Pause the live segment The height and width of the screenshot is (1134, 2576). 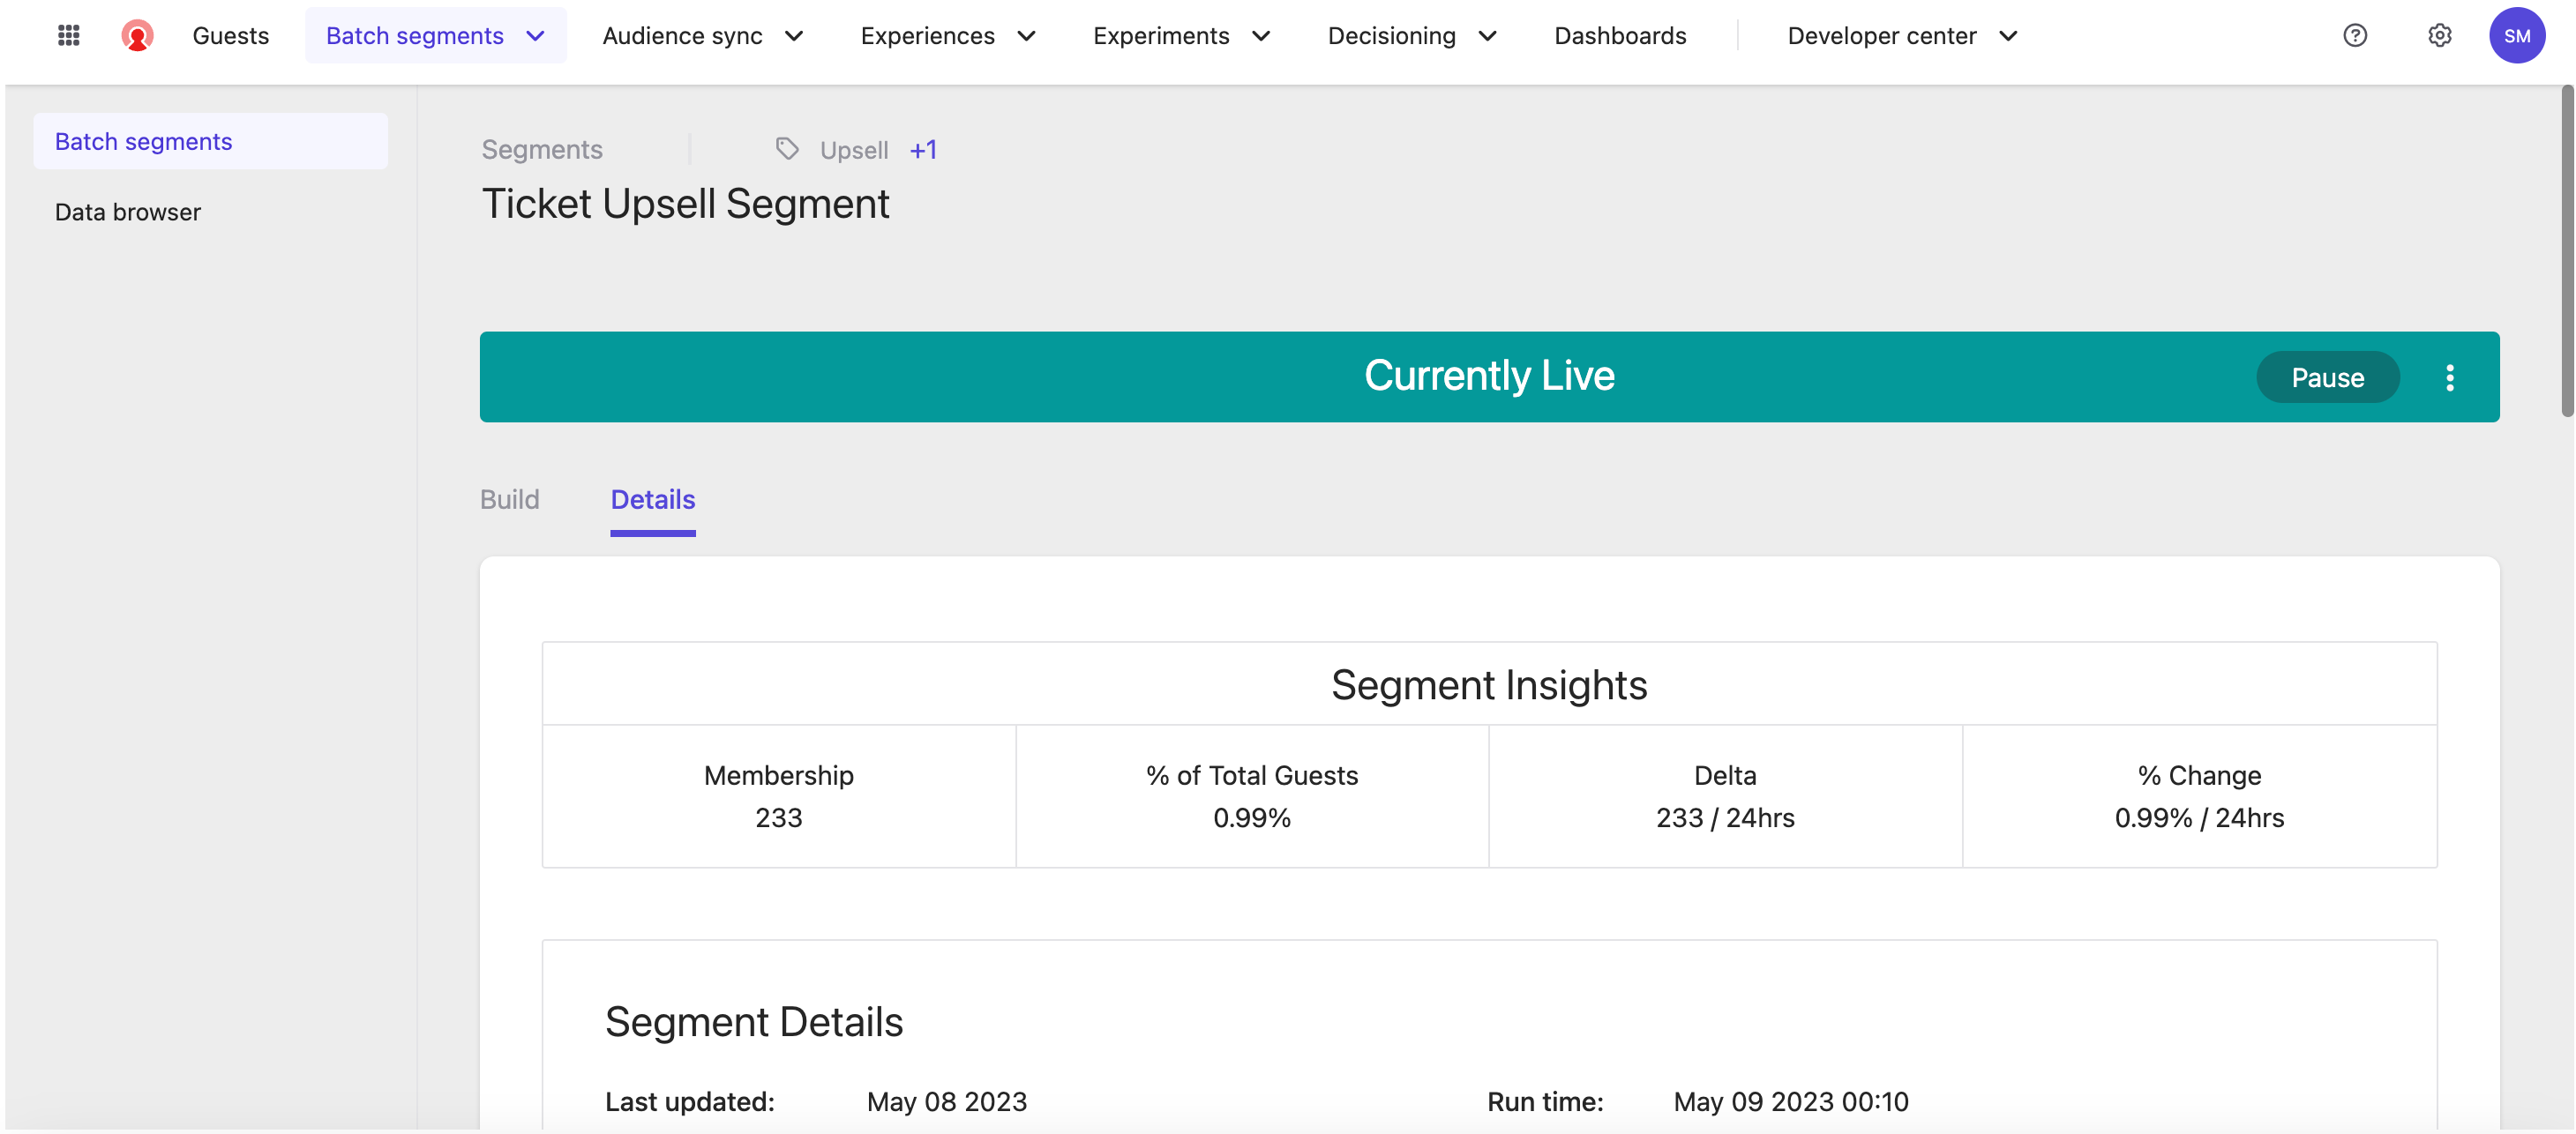pyautogui.click(x=2327, y=377)
